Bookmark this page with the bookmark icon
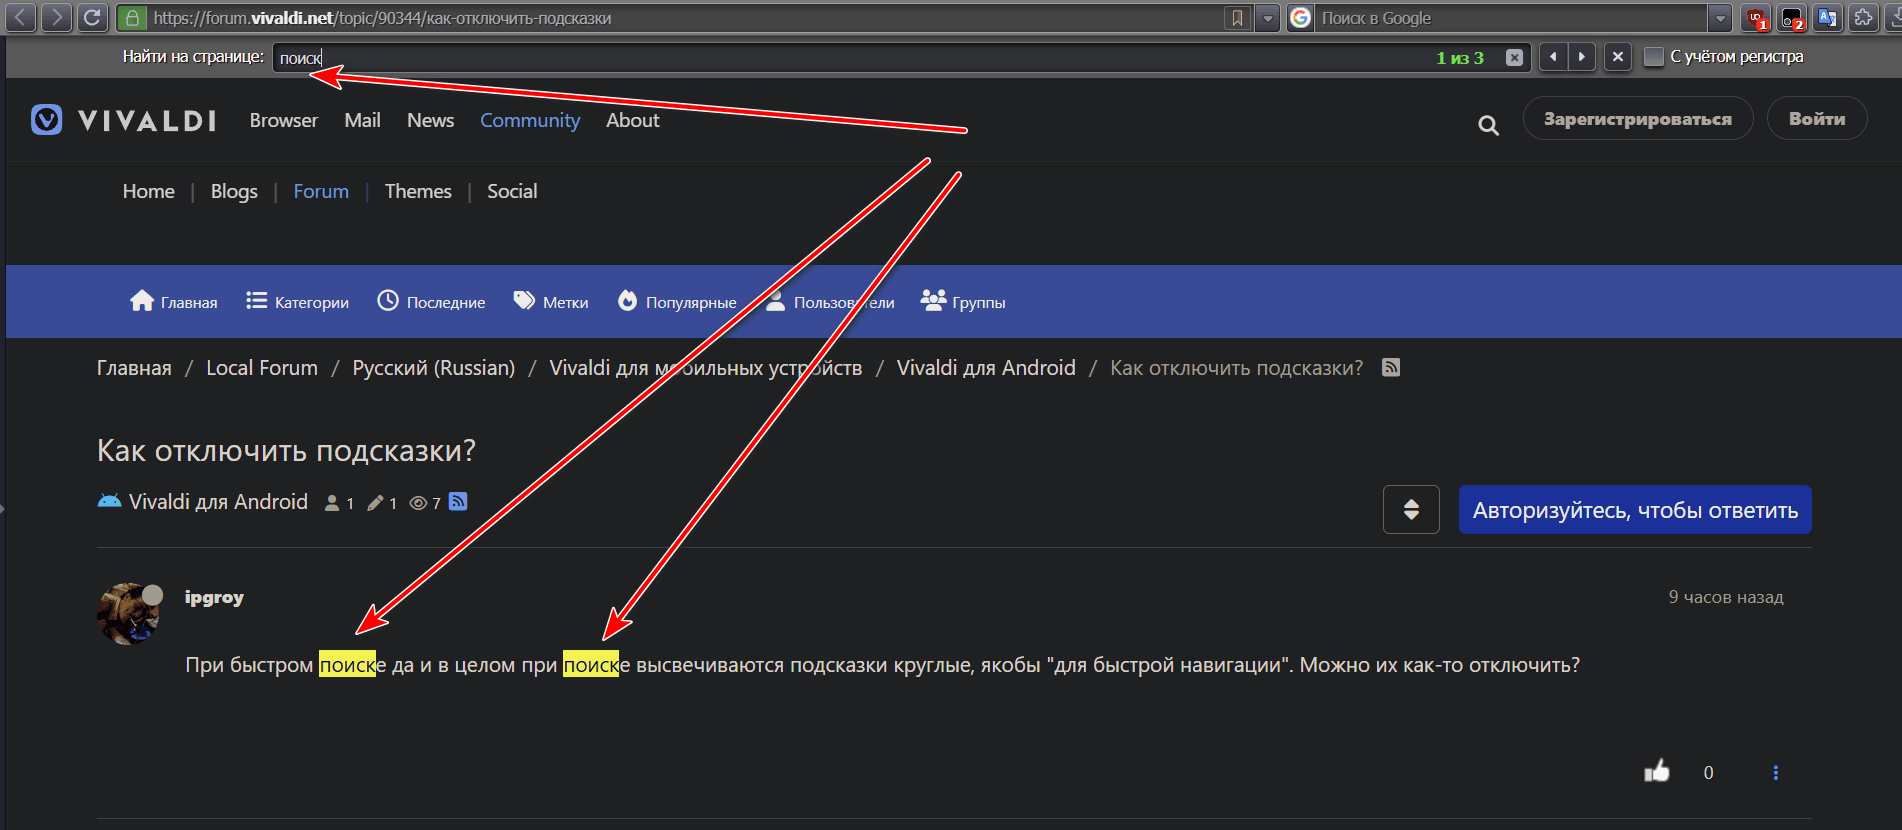 click(x=1238, y=18)
